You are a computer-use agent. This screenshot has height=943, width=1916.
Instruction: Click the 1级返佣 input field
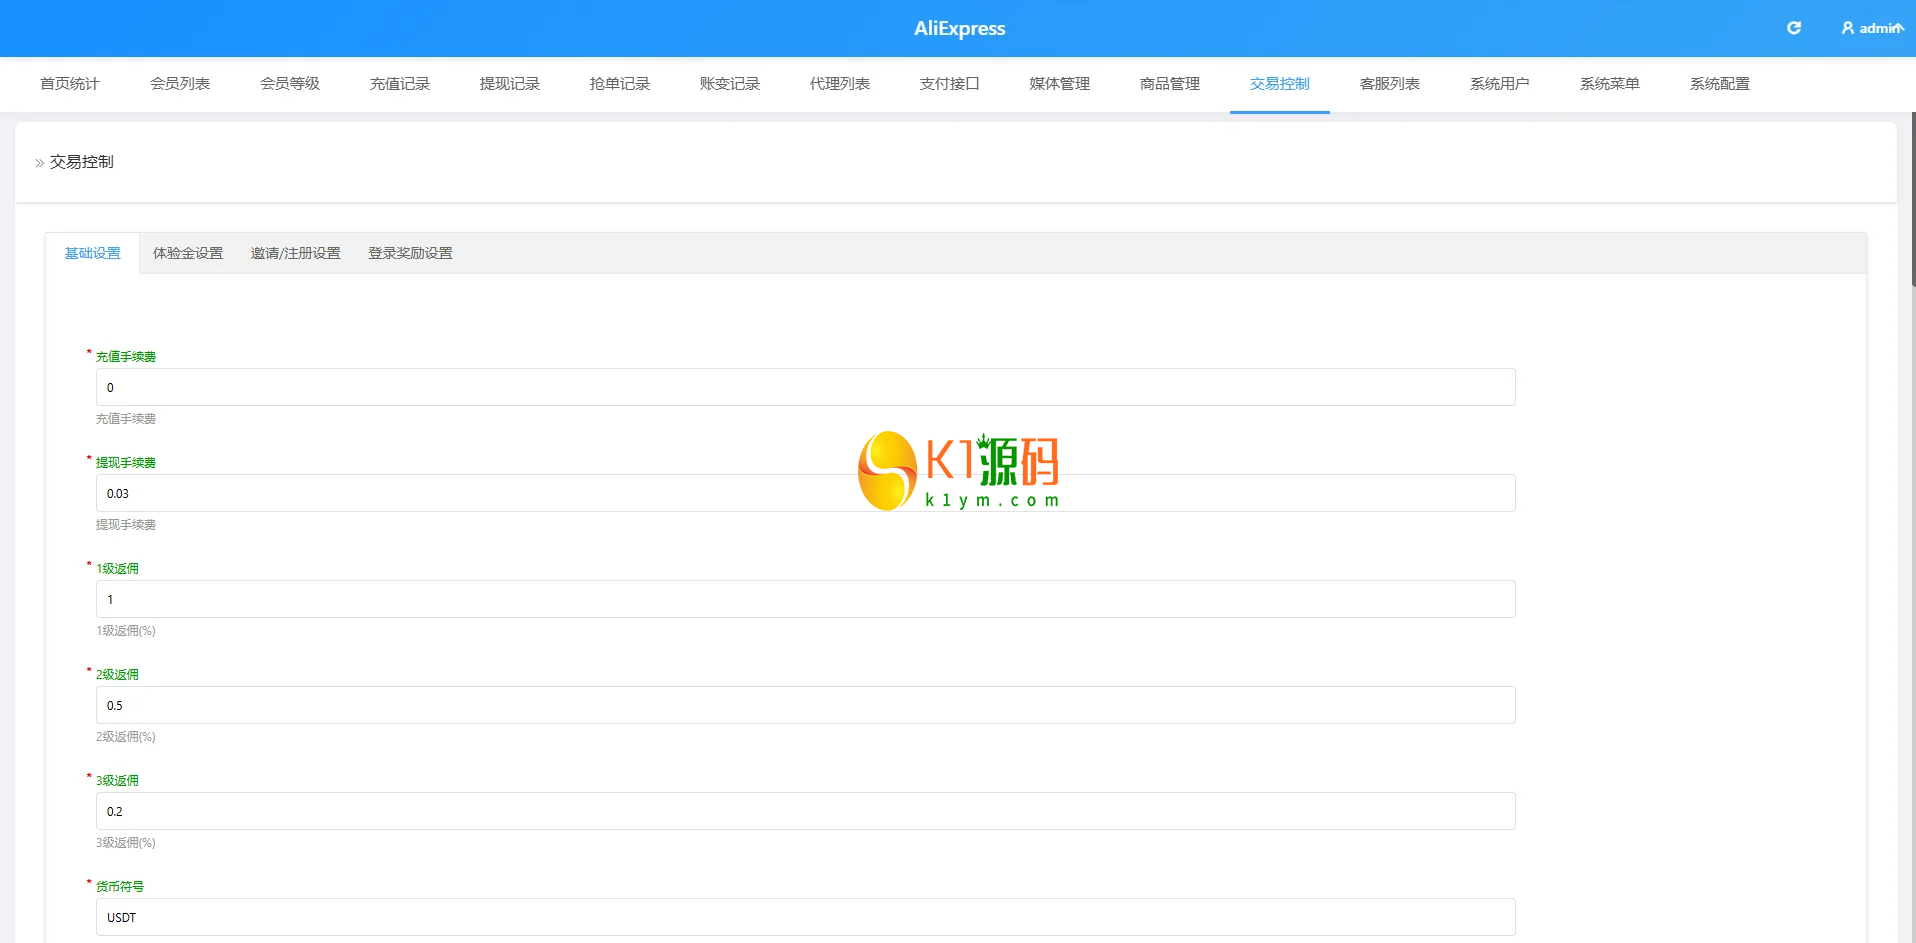pyautogui.click(x=806, y=599)
